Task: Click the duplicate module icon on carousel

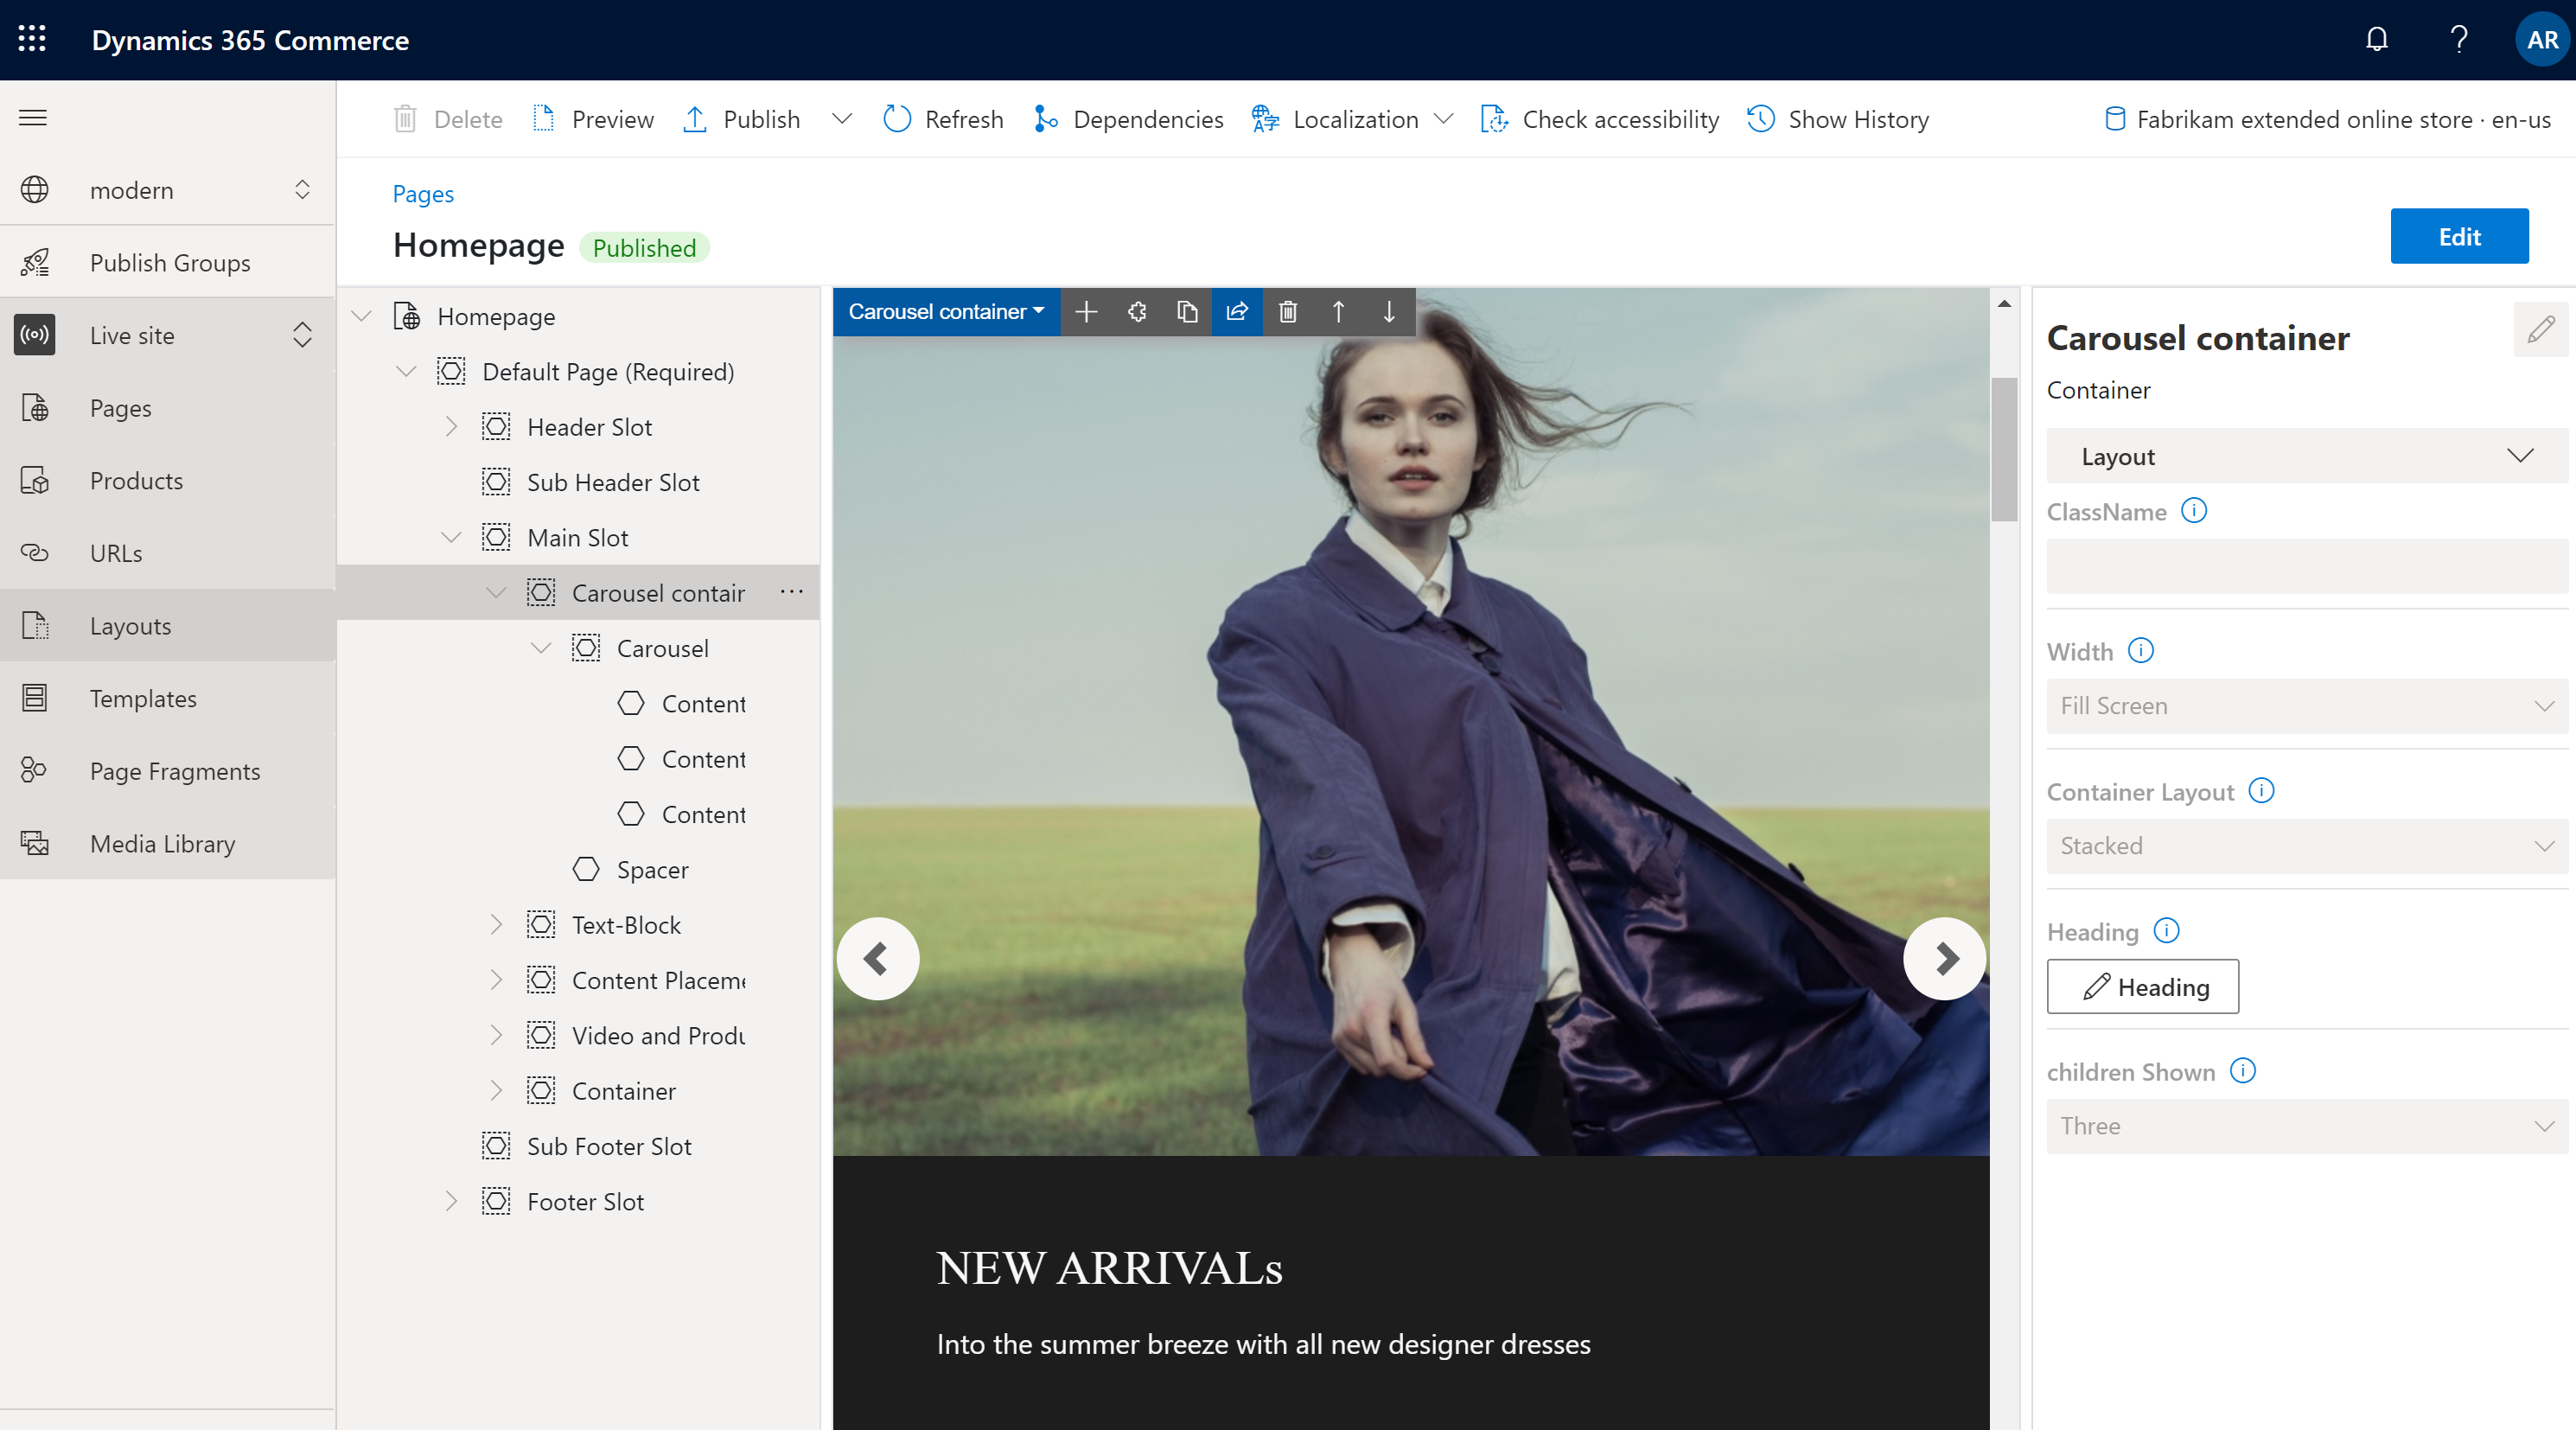Action: pyautogui.click(x=1189, y=312)
